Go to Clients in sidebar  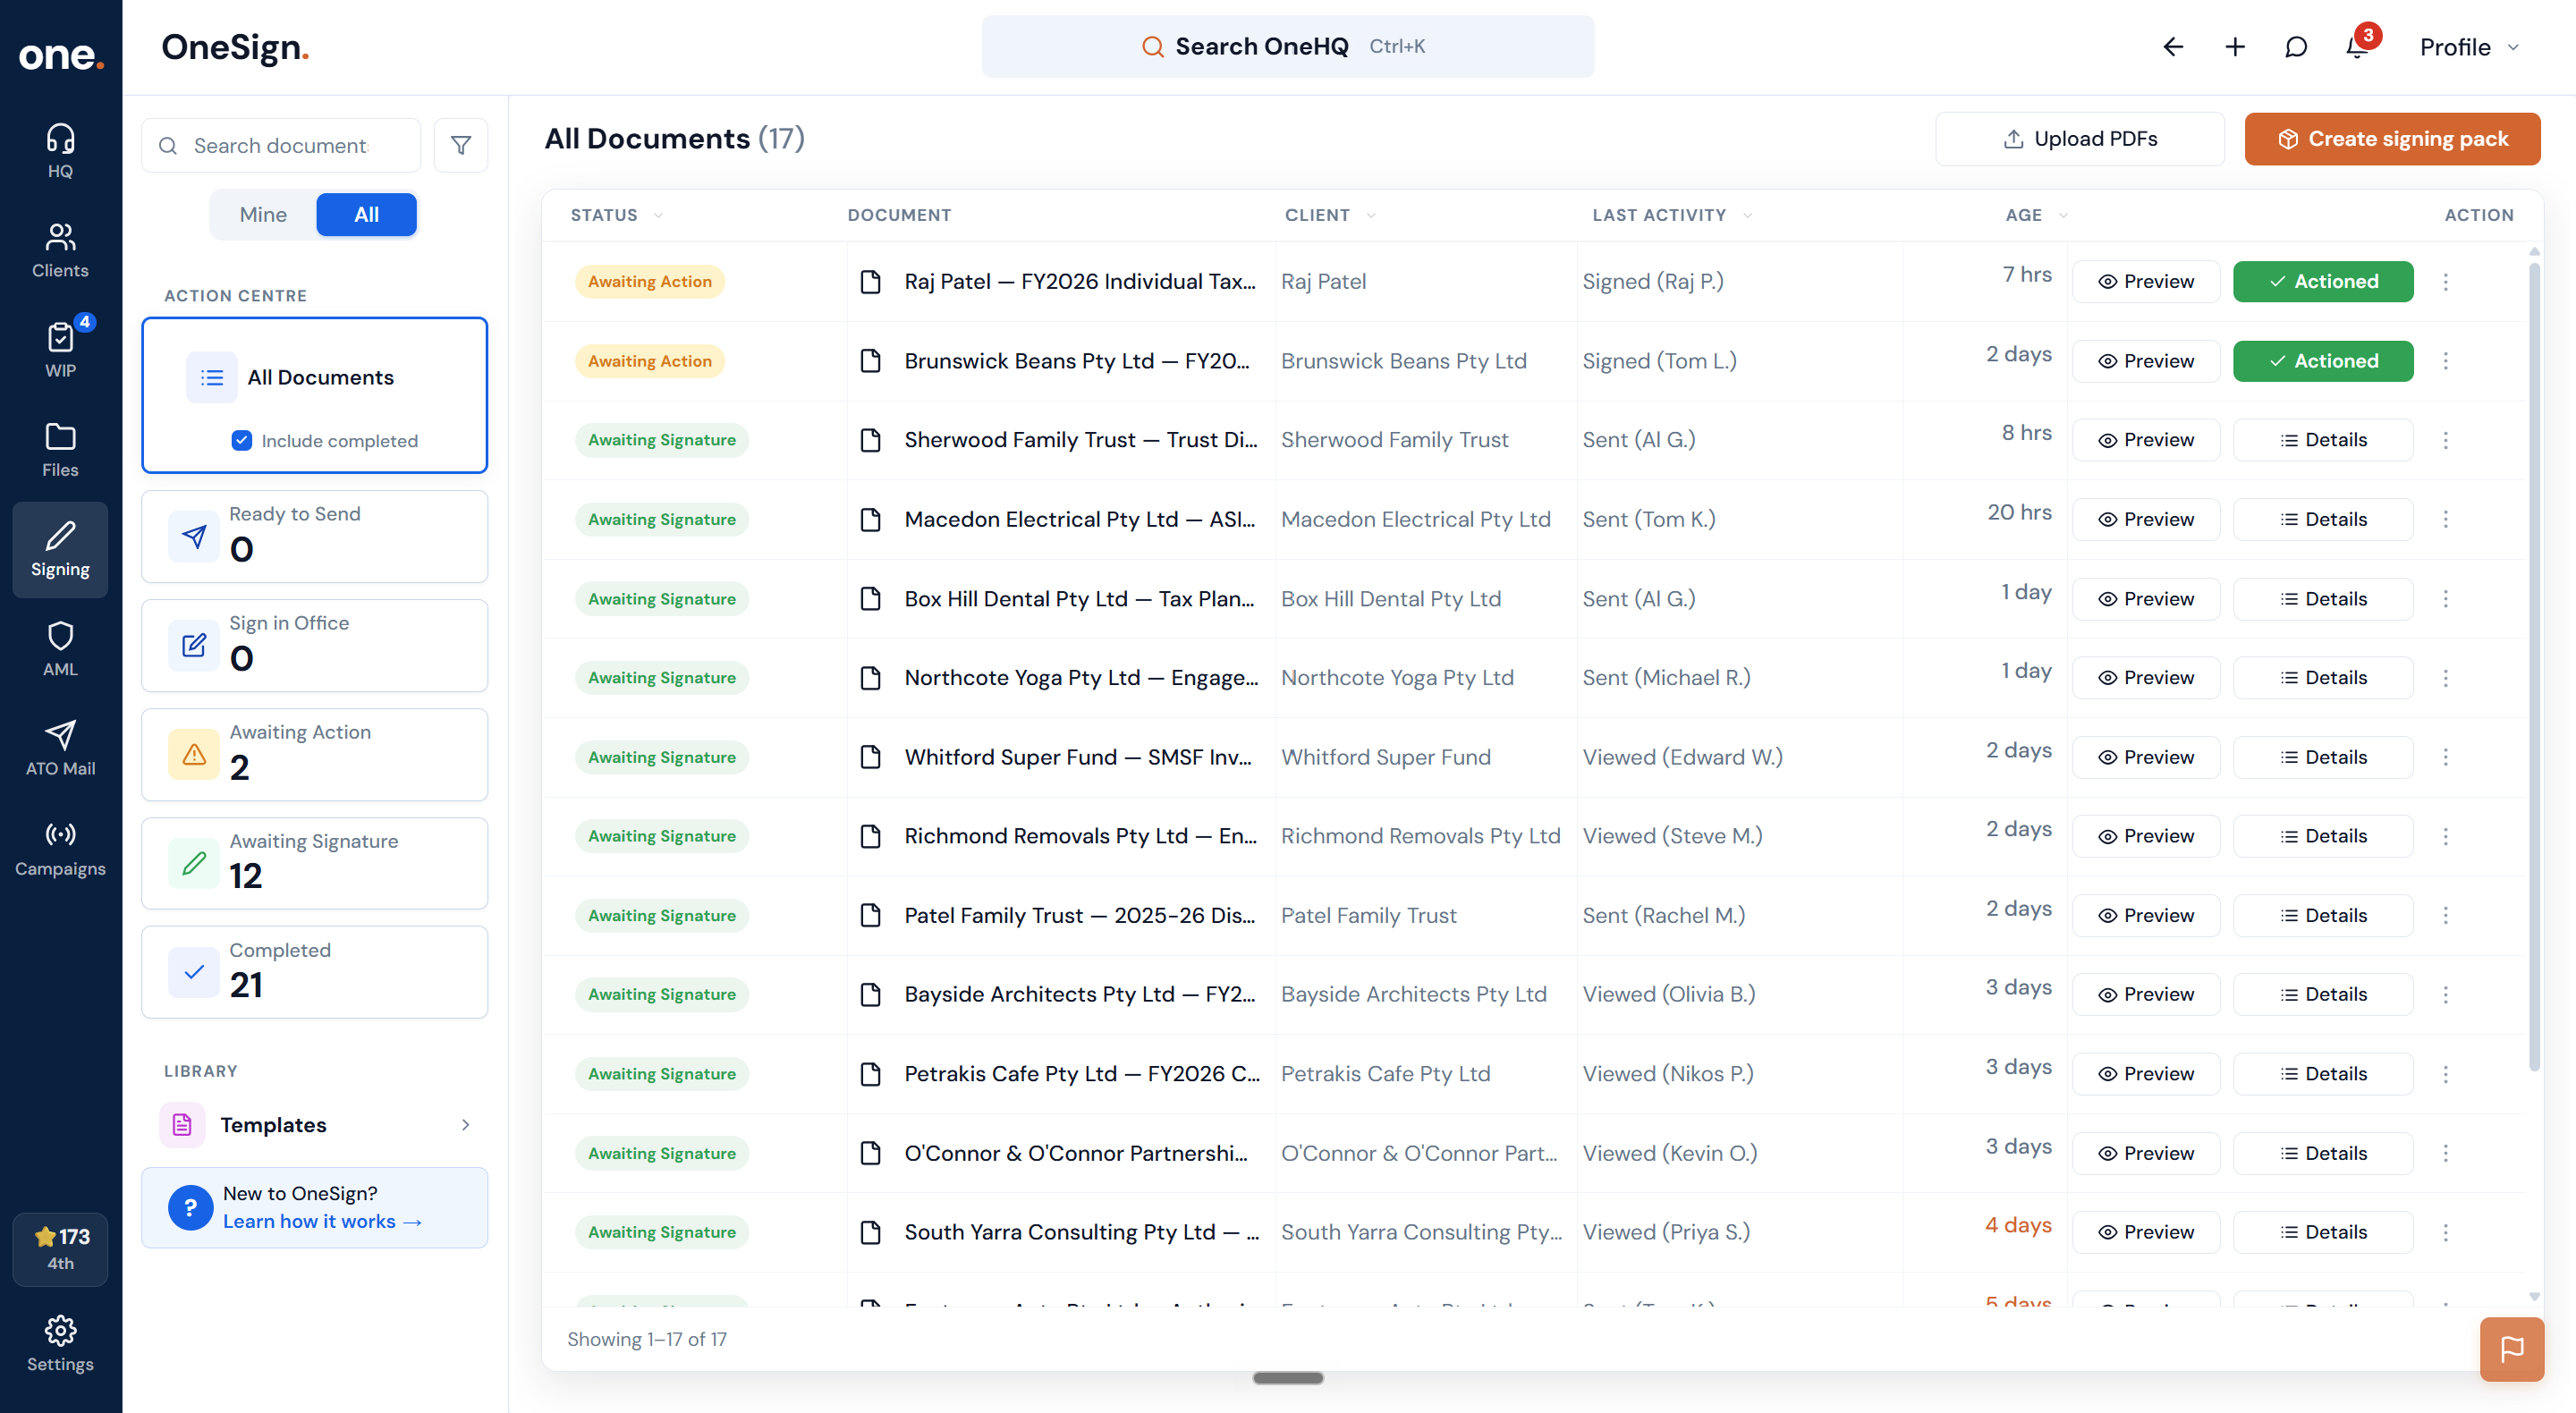tap(60, 250)
